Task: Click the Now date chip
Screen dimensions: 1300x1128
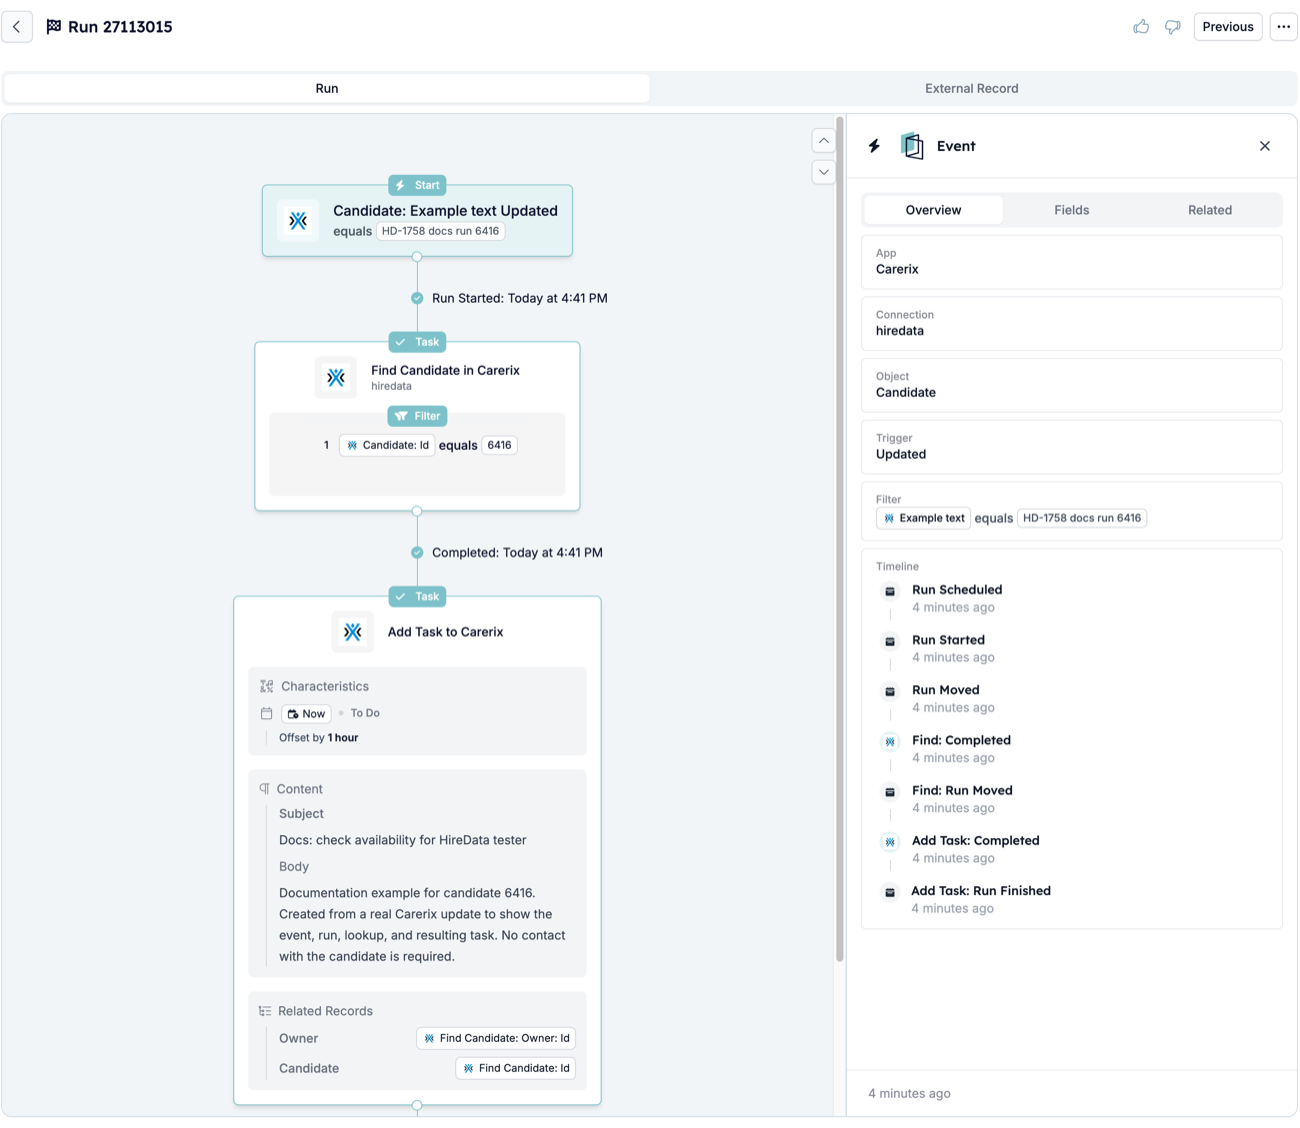Action: [x=306, y=713]
